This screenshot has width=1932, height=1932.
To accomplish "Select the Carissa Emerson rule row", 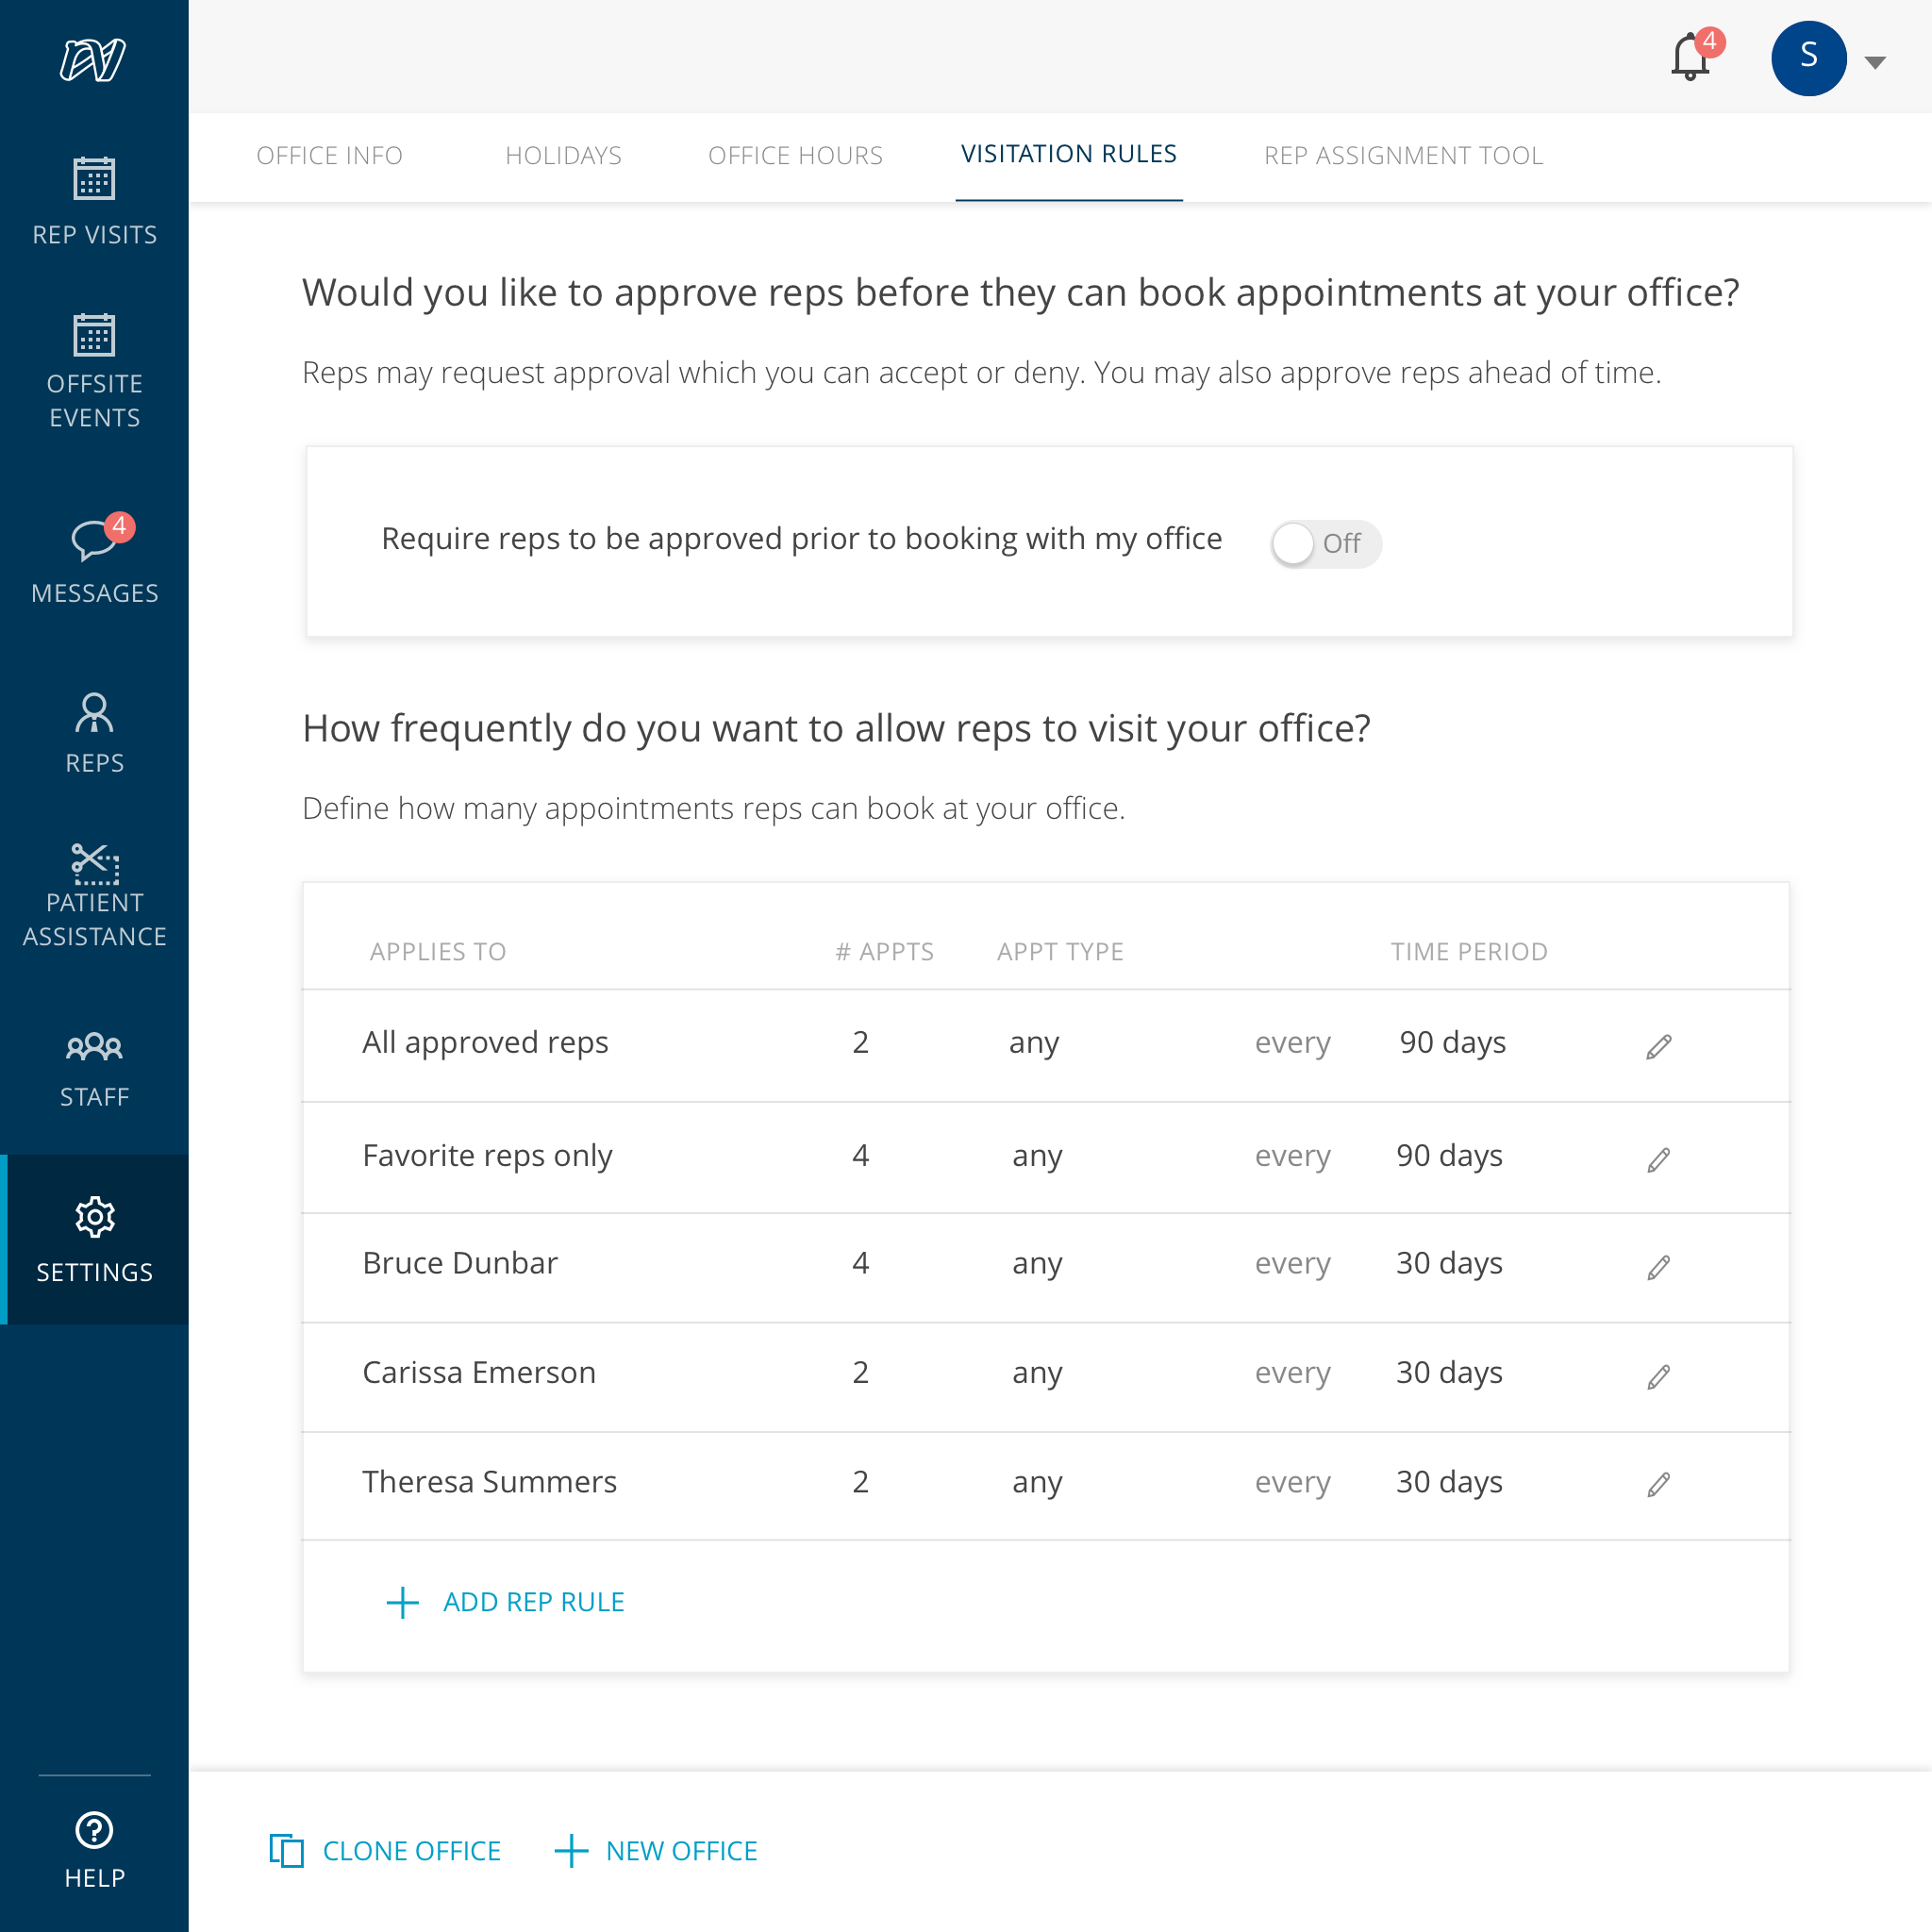I will (479, 1373).
